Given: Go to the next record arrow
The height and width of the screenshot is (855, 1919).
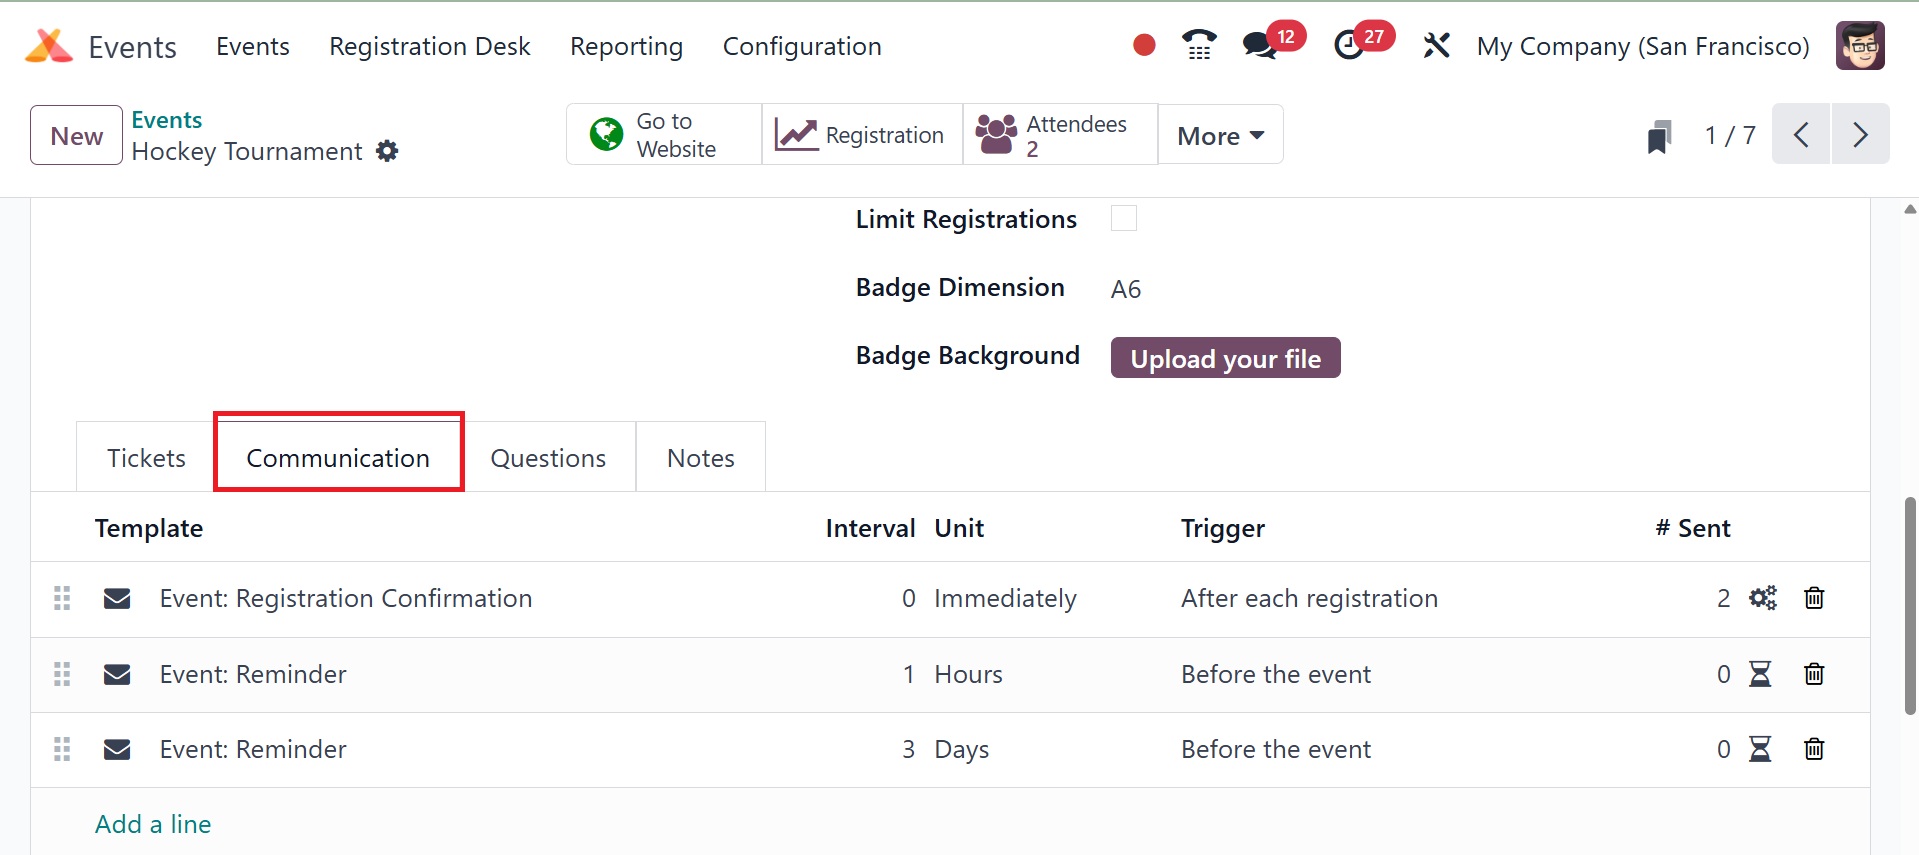Looking at the screenshot, I should click(x=1859, y=134).
